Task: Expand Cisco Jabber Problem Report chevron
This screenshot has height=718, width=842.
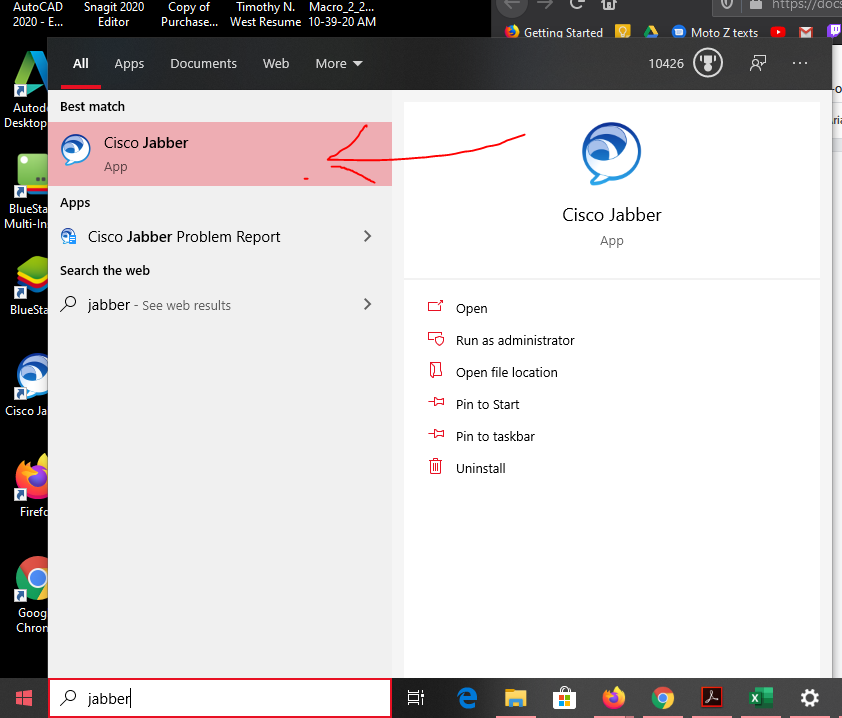Action: click(x=367, y=236)
